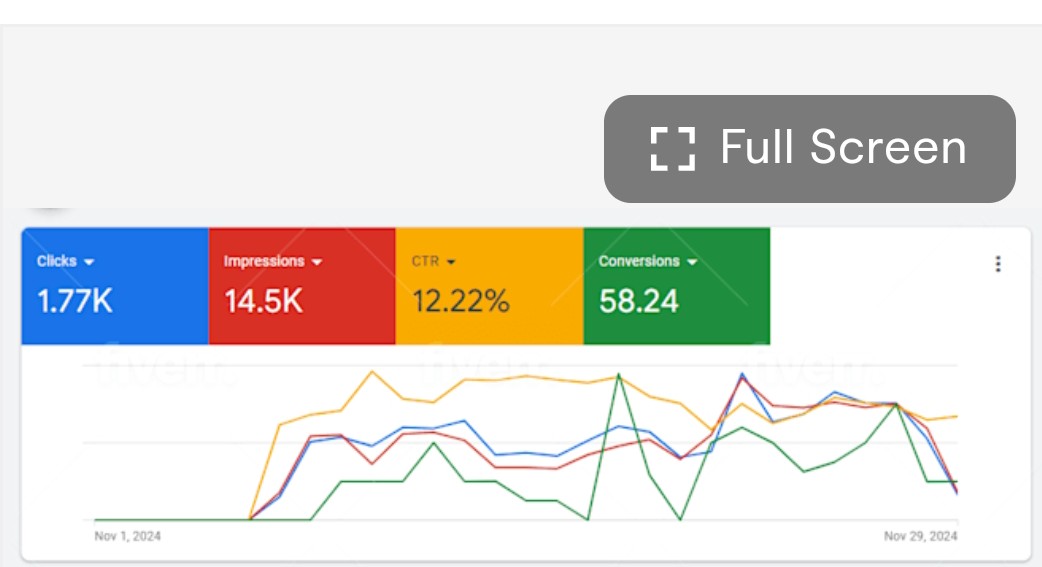Select the Impressions label in red tile
The height and width of the screenshot is (567, 1042).
coord(264,261)
